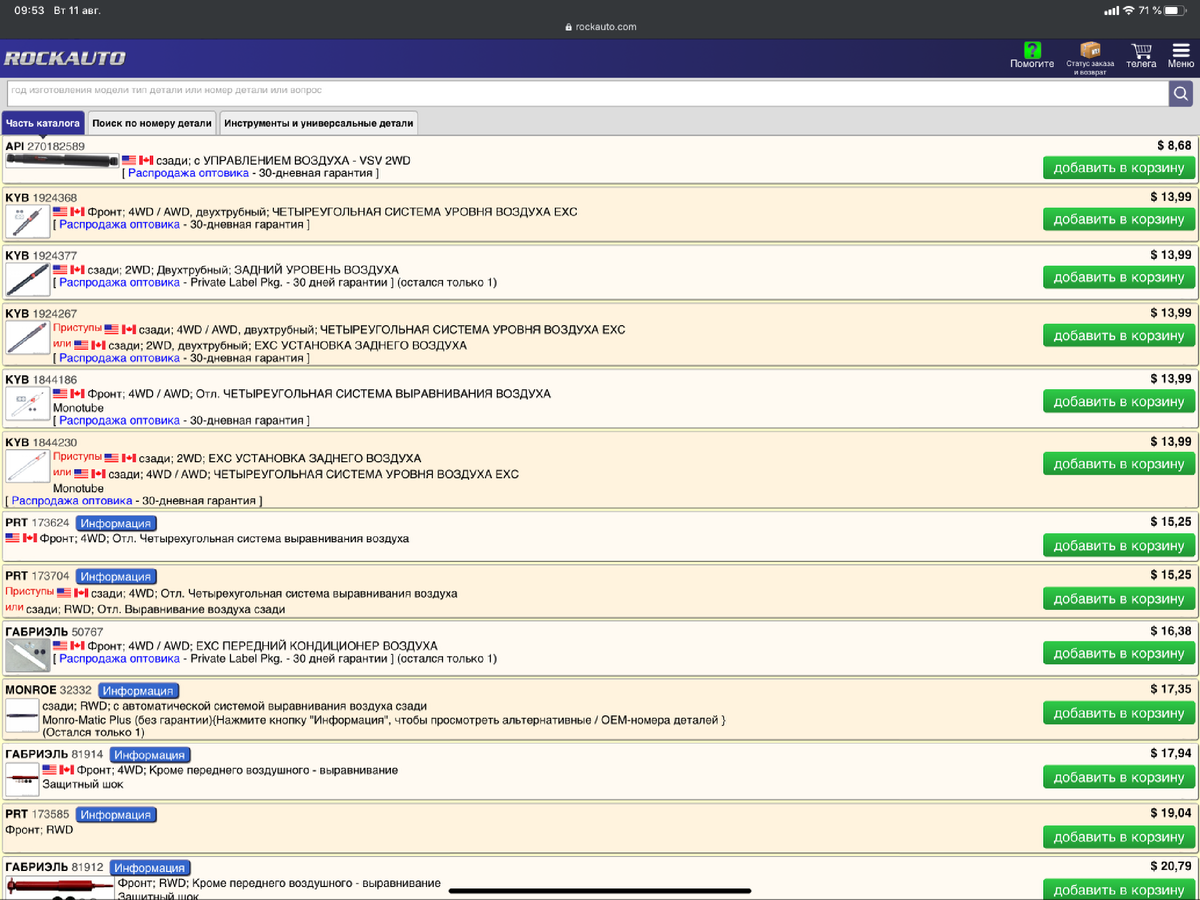Add PRT 173585 to cart
Screen dimensions: 1200x900
click(1118, 836)
